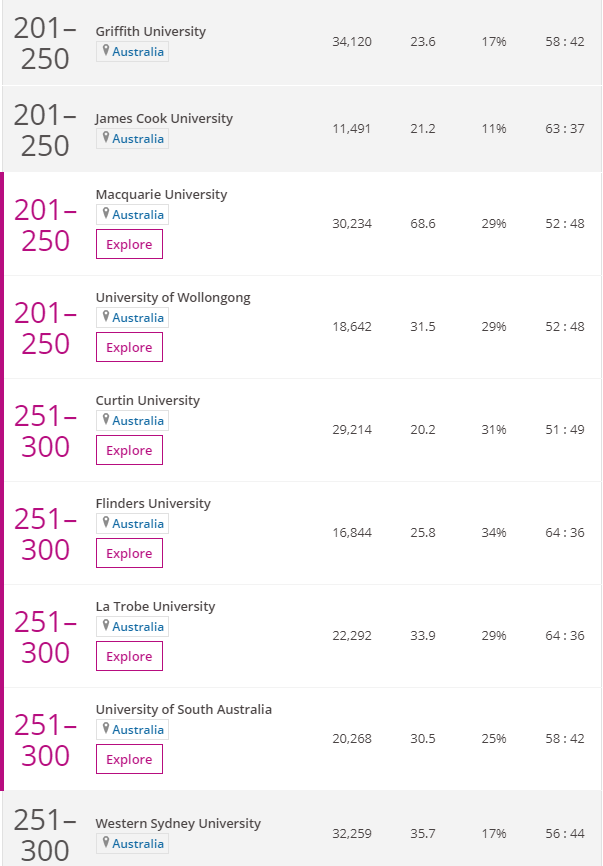Open the James Cook University name link
Image resolution: width=603 pixels, height=866 pixels.
164,118
